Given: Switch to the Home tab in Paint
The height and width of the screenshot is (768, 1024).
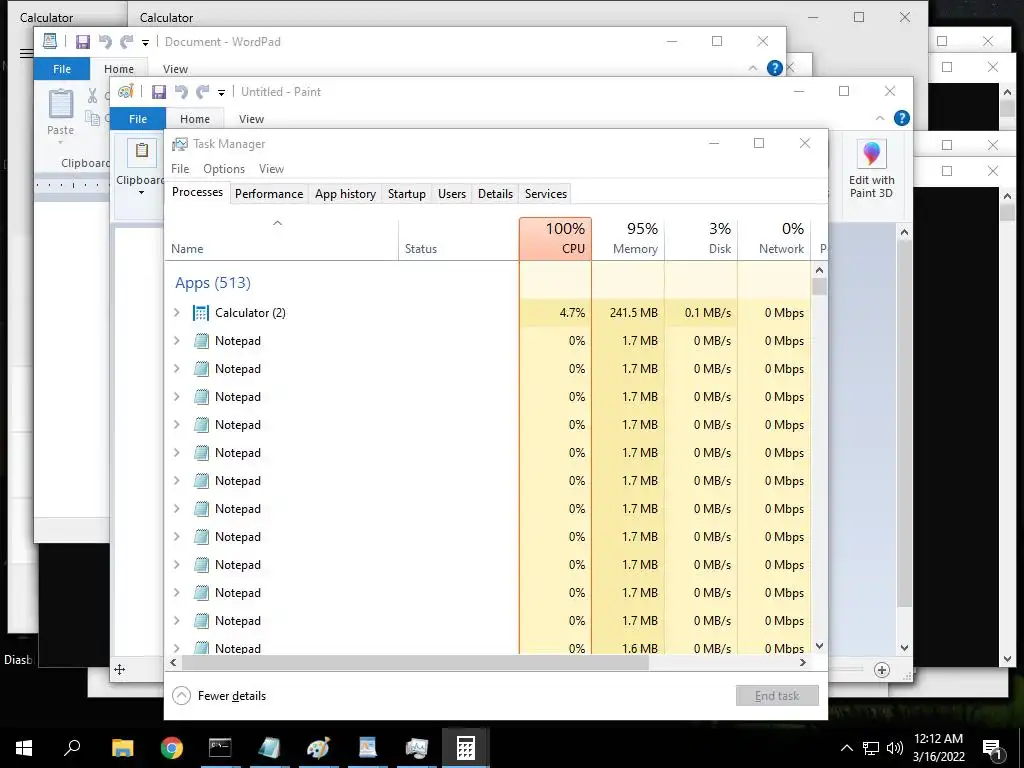Looking at the screenshot, I should tap(195, 119).
